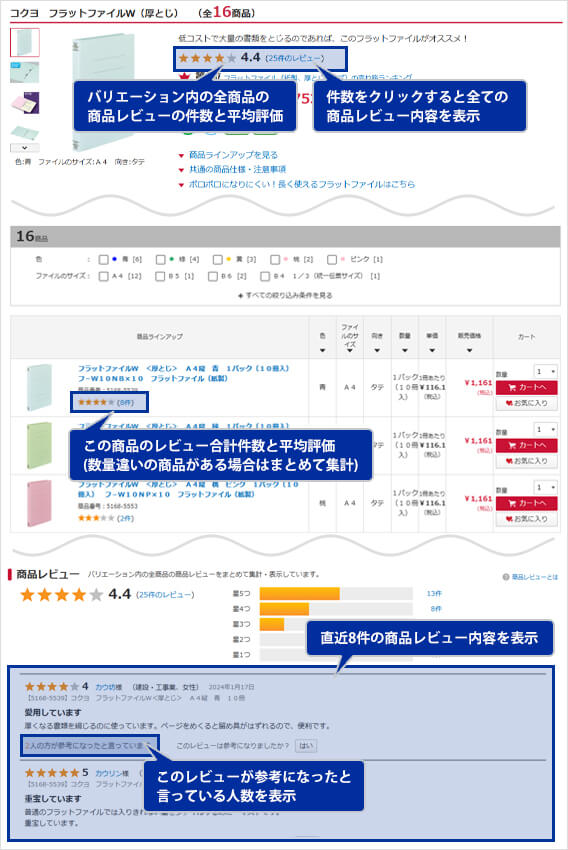The image size is (568, 850).
Task: Check the A4 file size checkbox
Action: click(x=103, y=276)
